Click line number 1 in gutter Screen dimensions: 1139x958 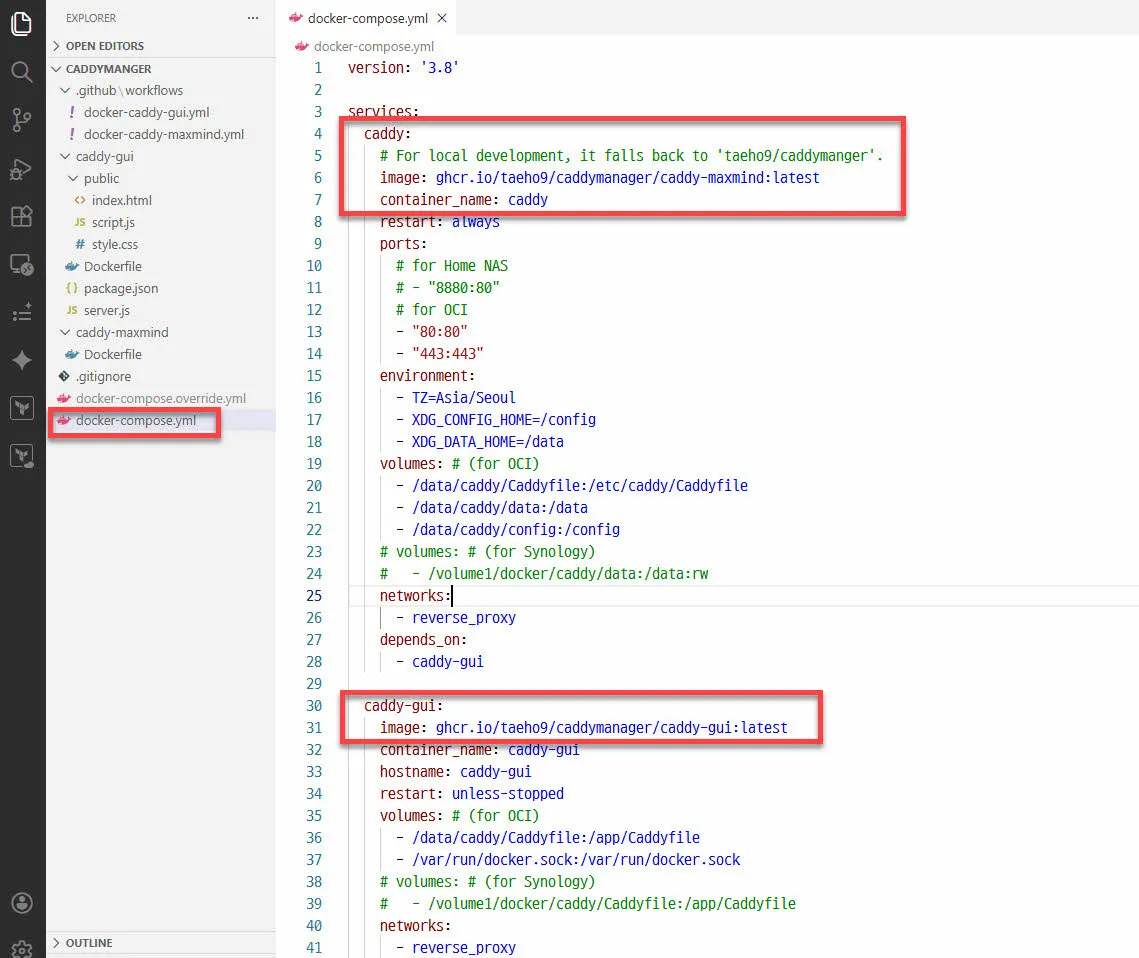pos(317,68)
